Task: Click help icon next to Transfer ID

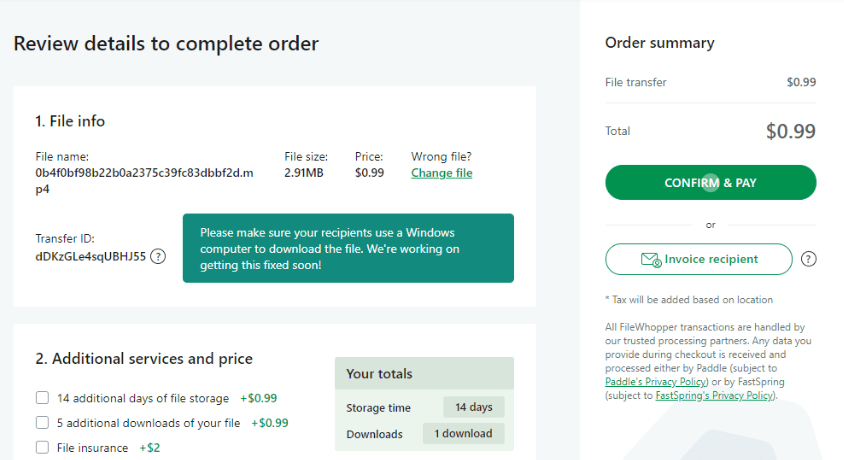Action: click(158, 256)
